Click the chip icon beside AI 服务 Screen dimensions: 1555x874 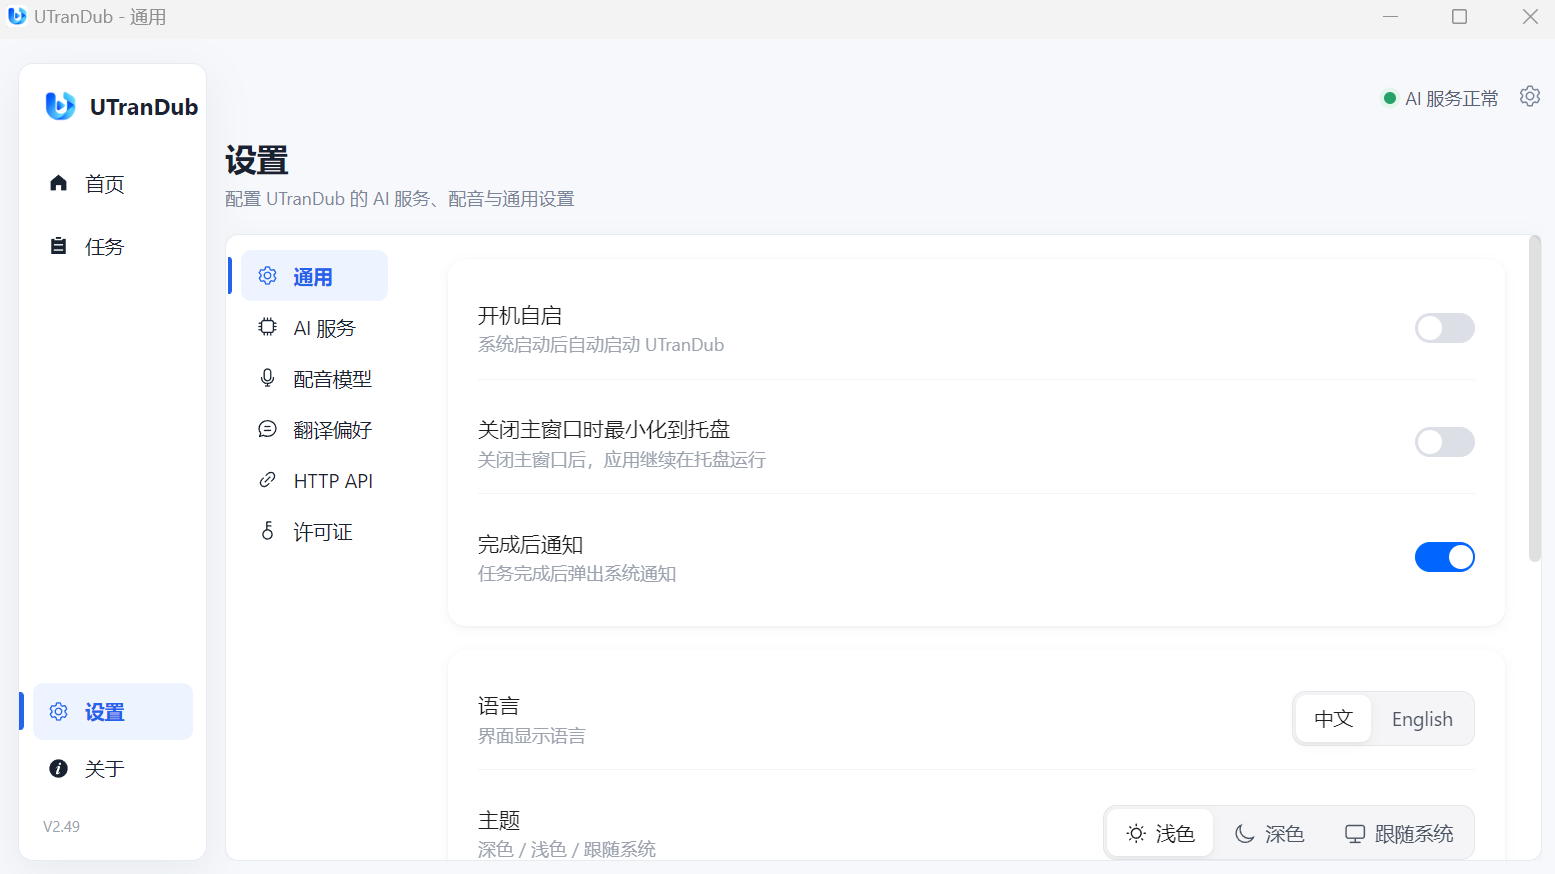(x=267, y=327)
